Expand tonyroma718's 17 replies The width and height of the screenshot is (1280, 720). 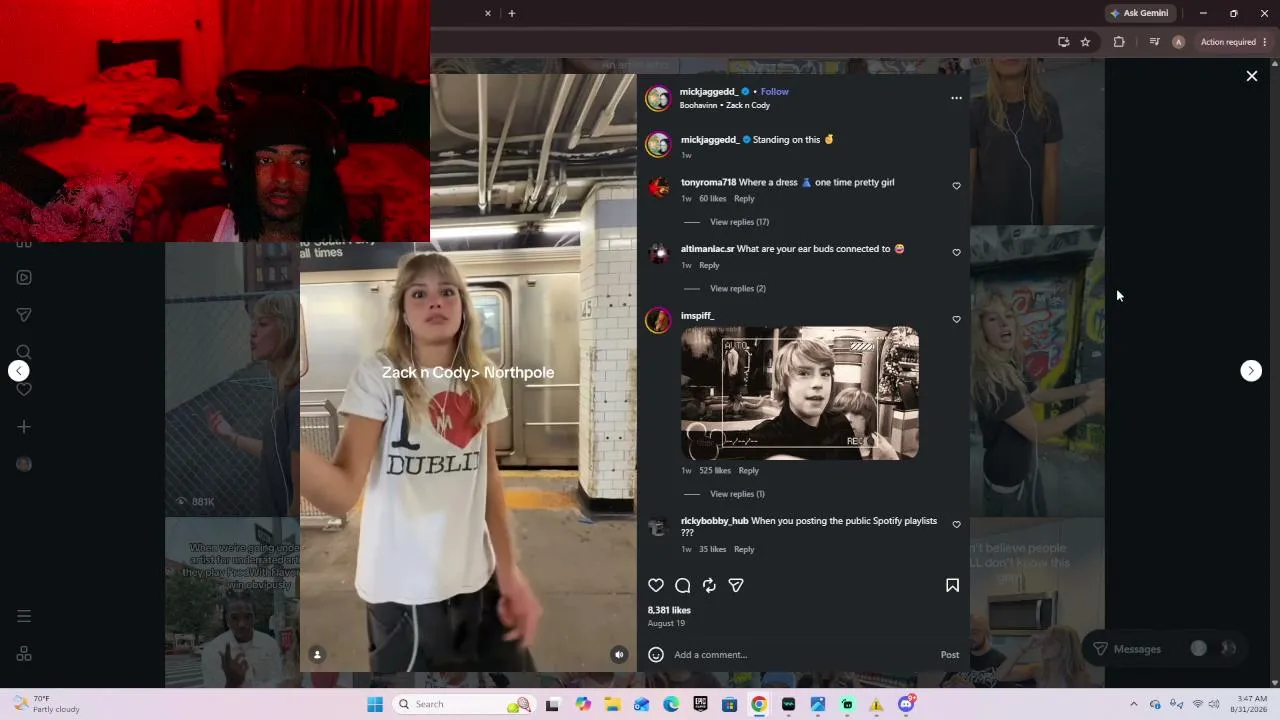click(x=739, y=222)
